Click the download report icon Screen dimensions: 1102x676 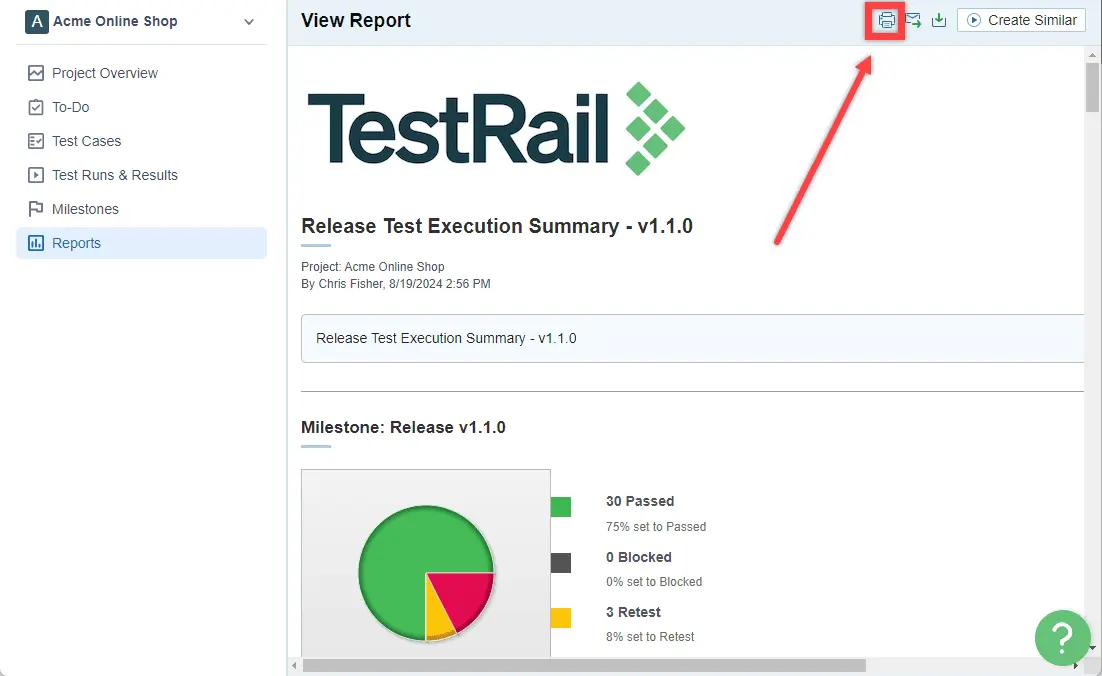tap(939, 20)
